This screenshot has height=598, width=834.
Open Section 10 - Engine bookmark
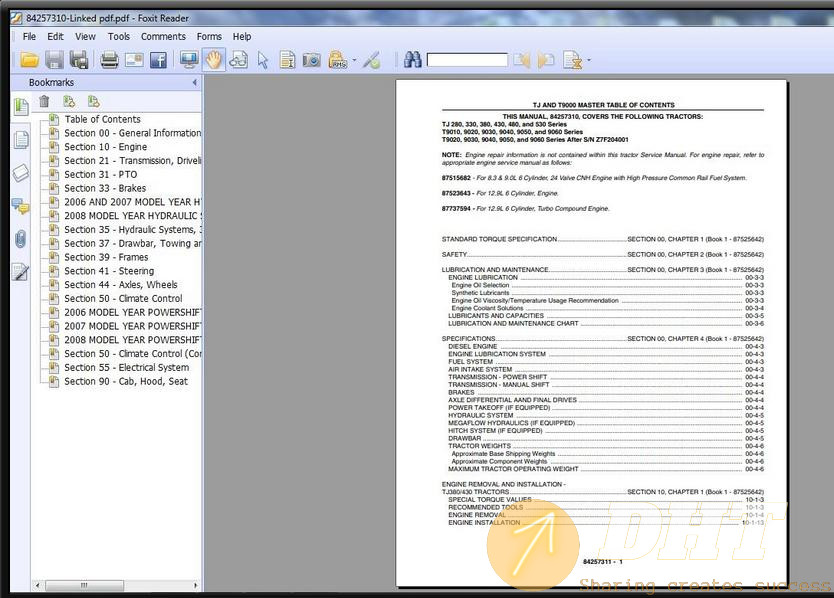(x=105, y=147)
